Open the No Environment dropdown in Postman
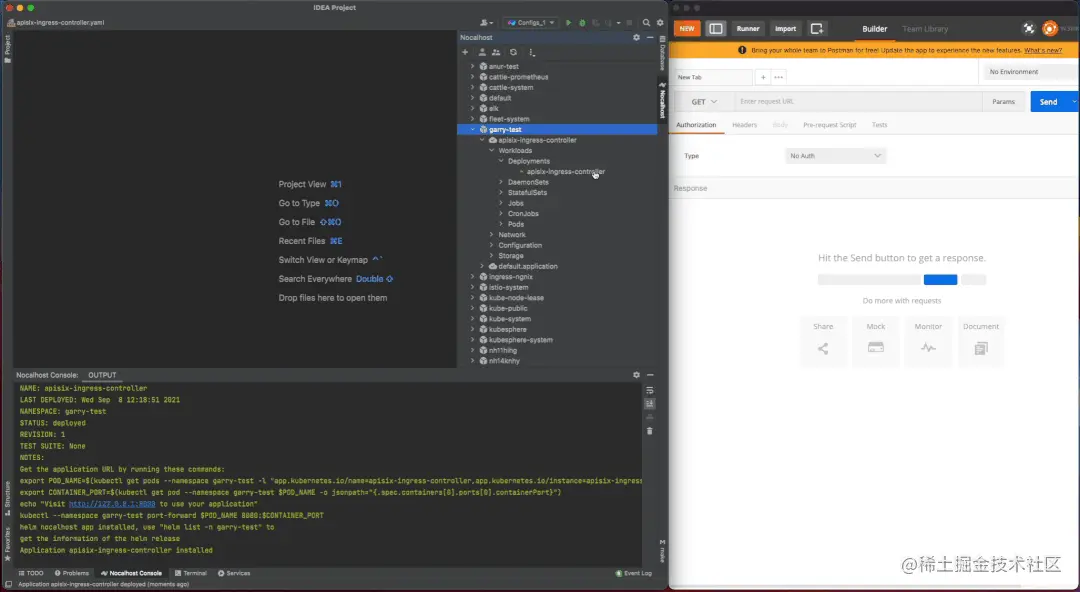1080x592 pixels. coord(1030,72)
